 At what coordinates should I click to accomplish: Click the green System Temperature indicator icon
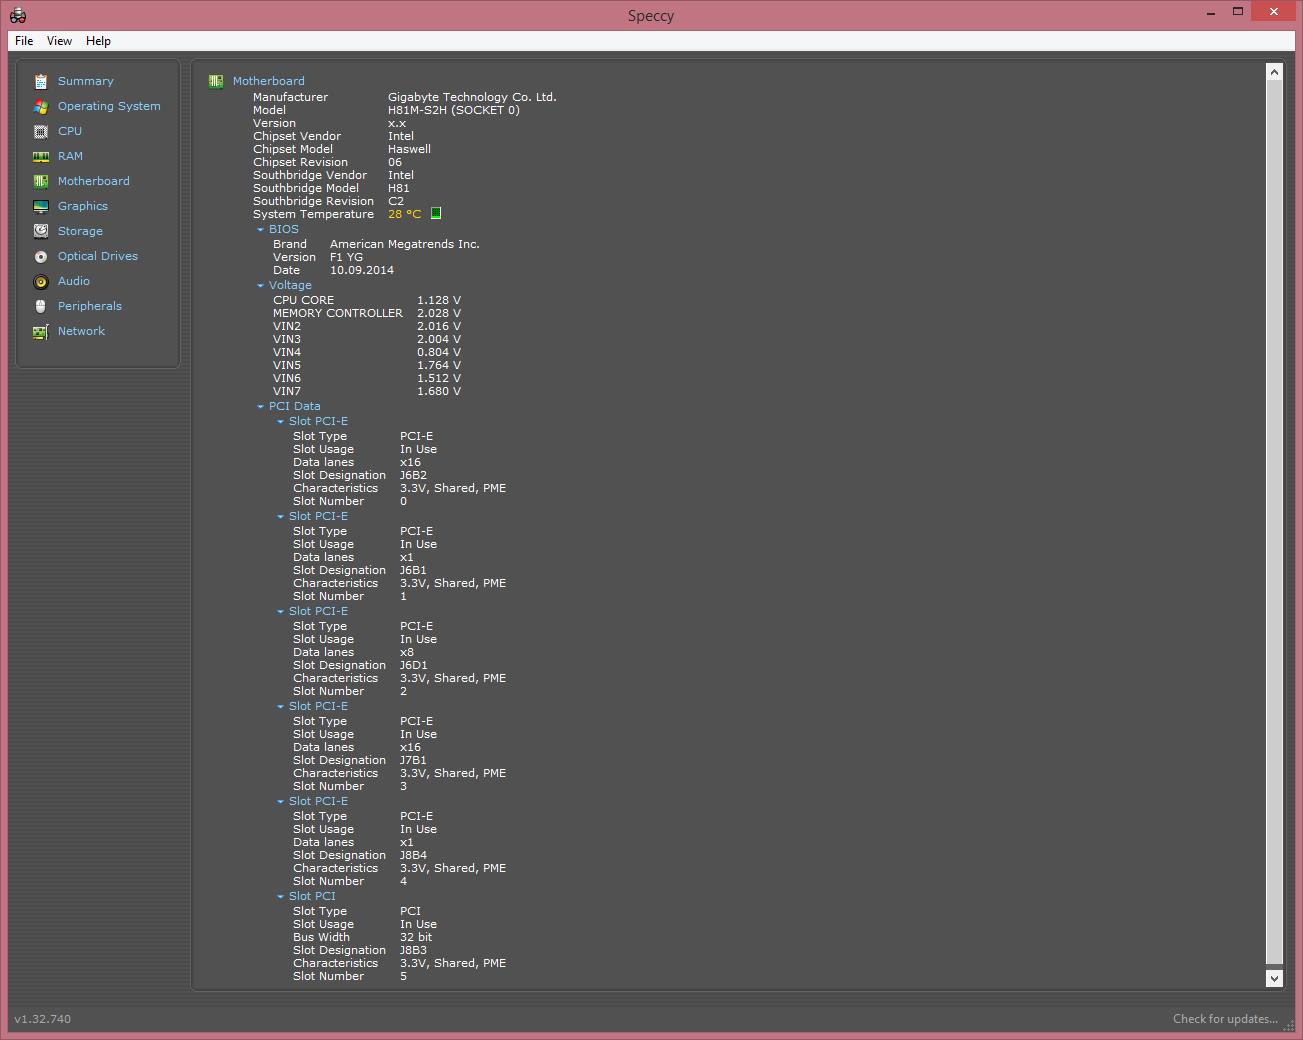(x=436, y=213)
